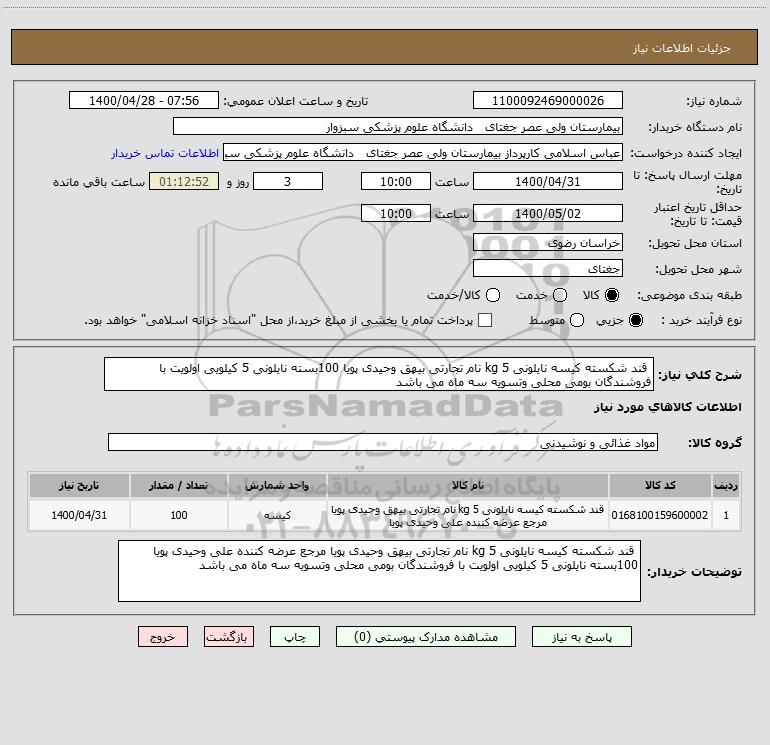The height and width of the screenshot is (745, 770).
Task: Open اطلاعات تماس خریدار link
Action: (165, 153)
